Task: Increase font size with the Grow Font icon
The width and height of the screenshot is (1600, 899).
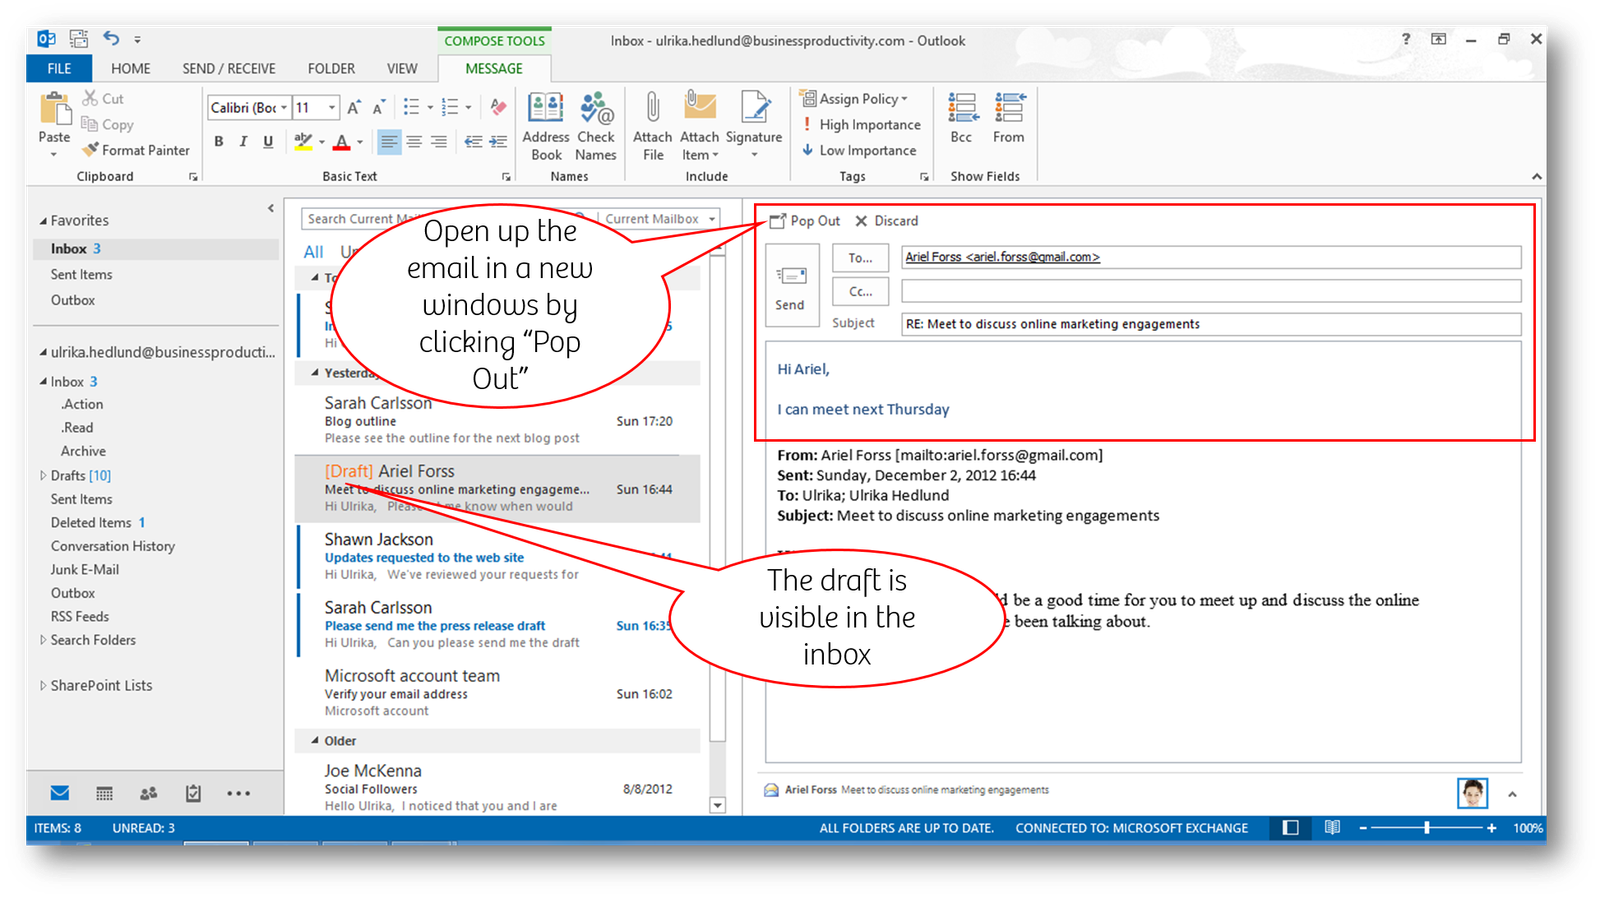Action: pyautogui.click(x=354, y=107)
